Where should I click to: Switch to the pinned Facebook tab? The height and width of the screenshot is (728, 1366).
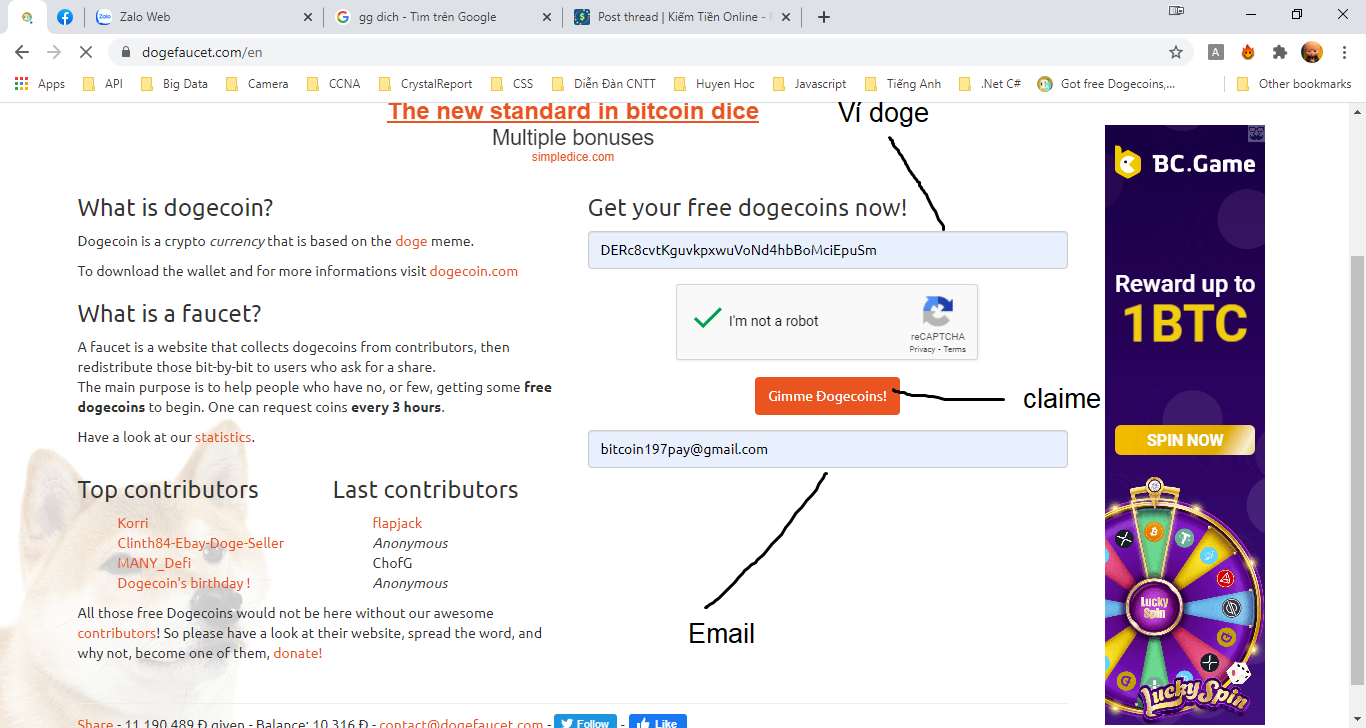point(64,17)
